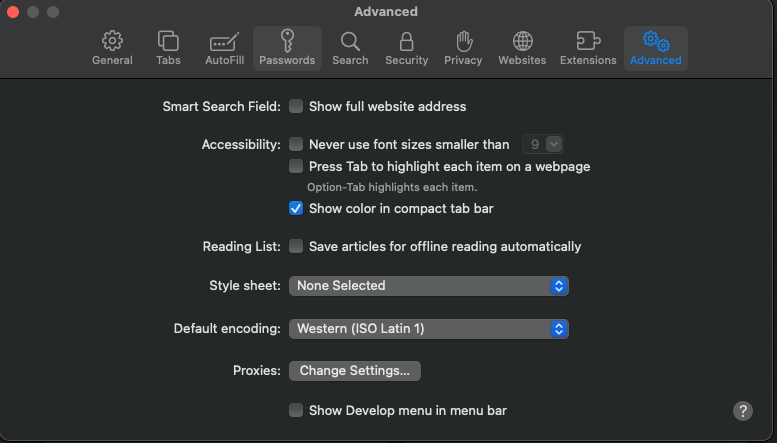Open the Extensions puzzle piece pane
Screen dimensions: 777x443
[587, 42]
